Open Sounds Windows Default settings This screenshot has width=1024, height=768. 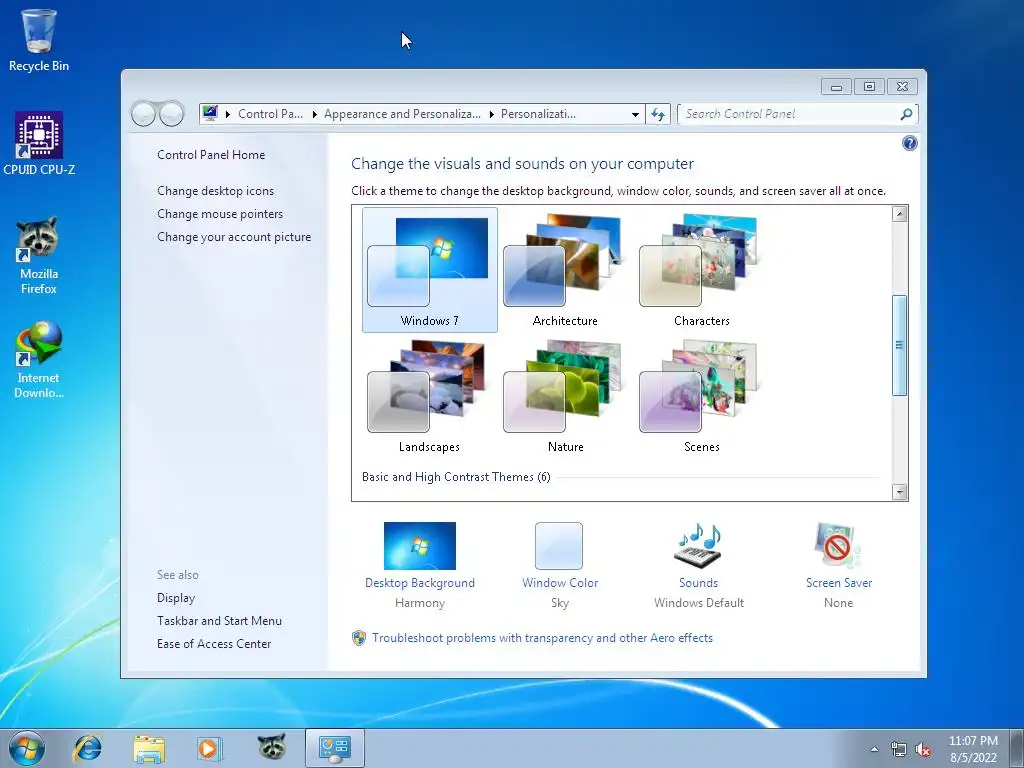point(699,566)
